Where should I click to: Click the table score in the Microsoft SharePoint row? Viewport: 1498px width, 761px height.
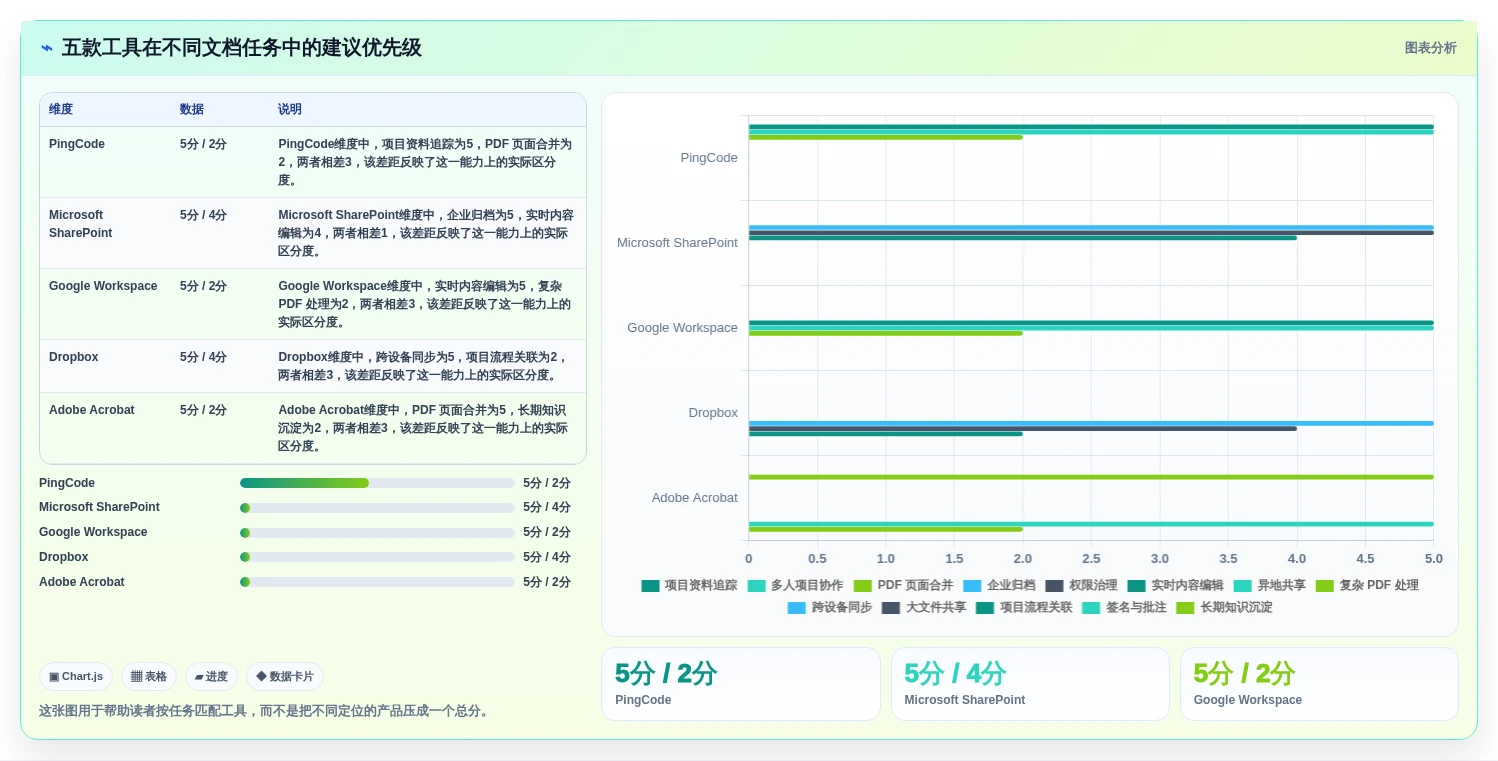[203, 215]
